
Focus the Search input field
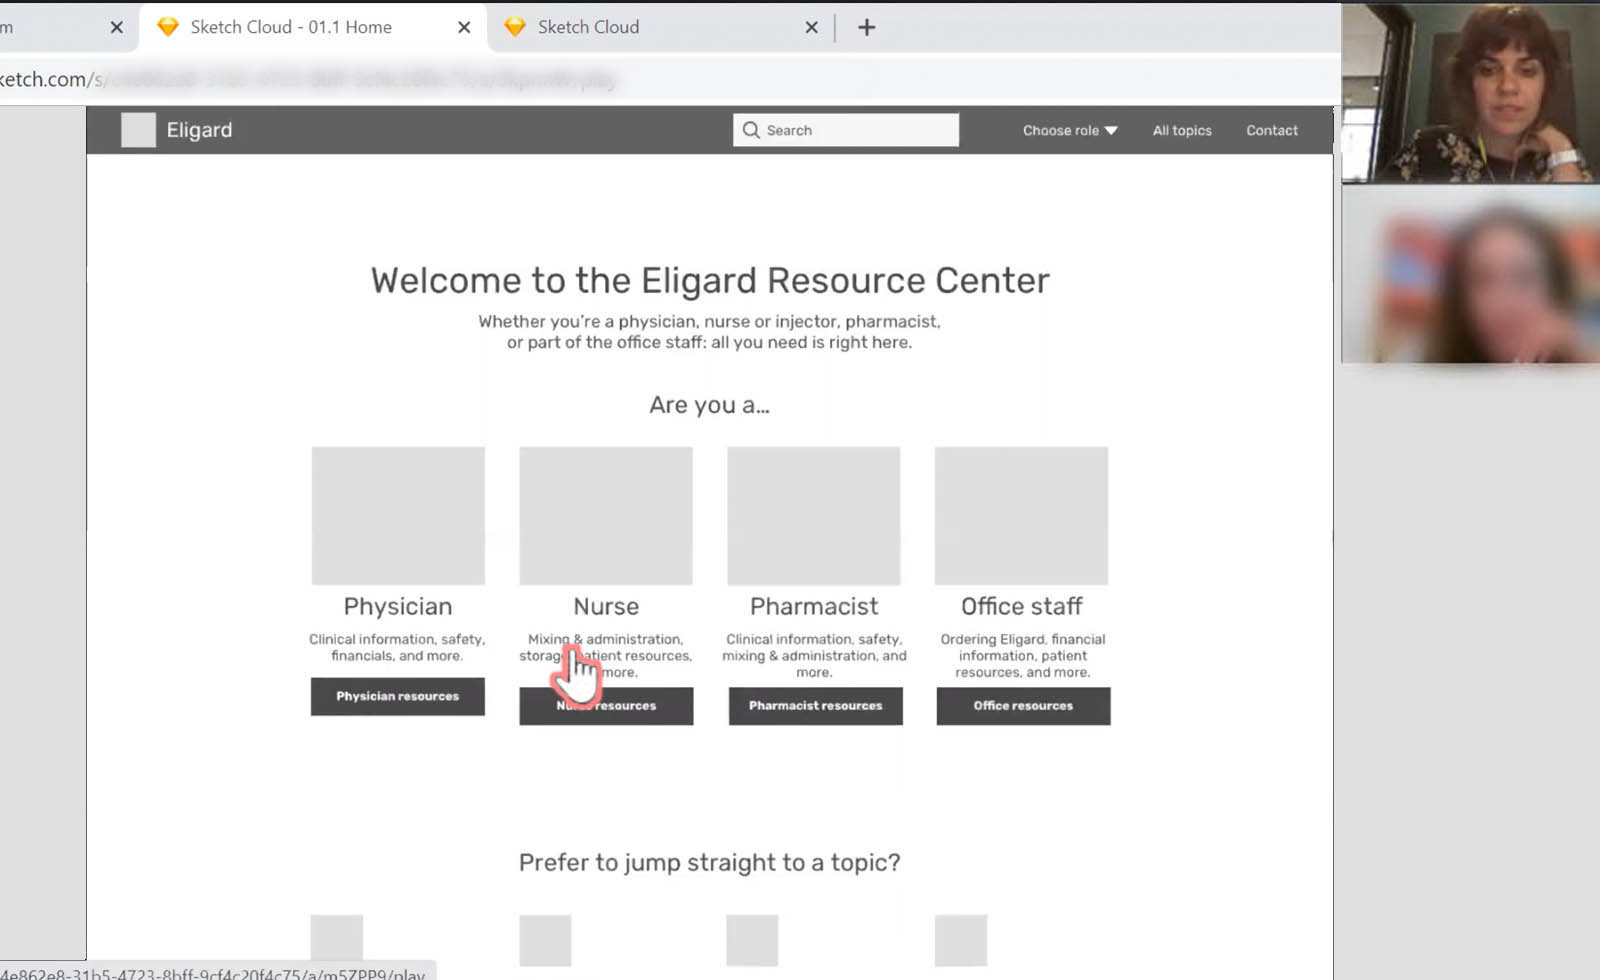pos(846,130)
